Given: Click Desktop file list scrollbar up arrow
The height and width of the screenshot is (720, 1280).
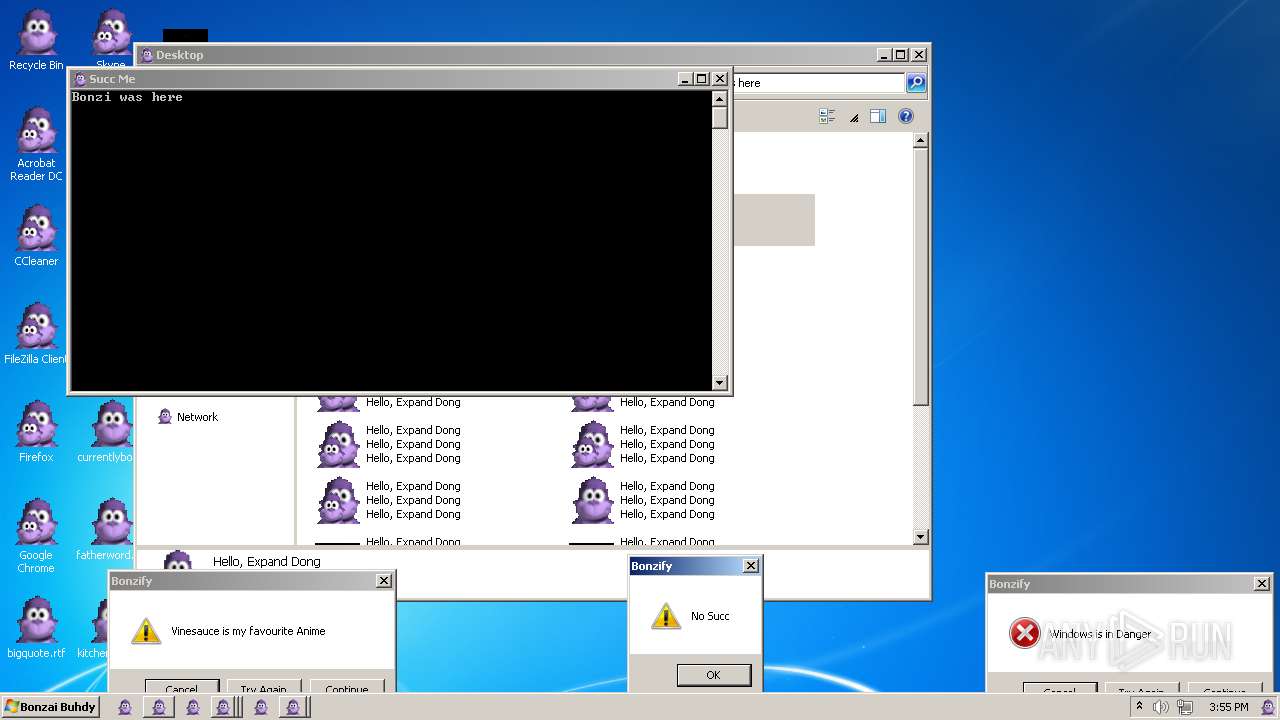Looking at the screenshot, I should 921,141.
